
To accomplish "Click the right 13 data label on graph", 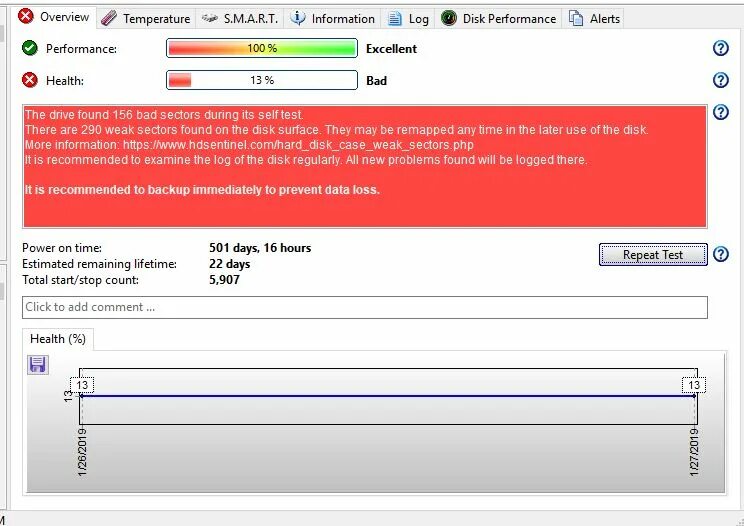I will pos(694,385).
